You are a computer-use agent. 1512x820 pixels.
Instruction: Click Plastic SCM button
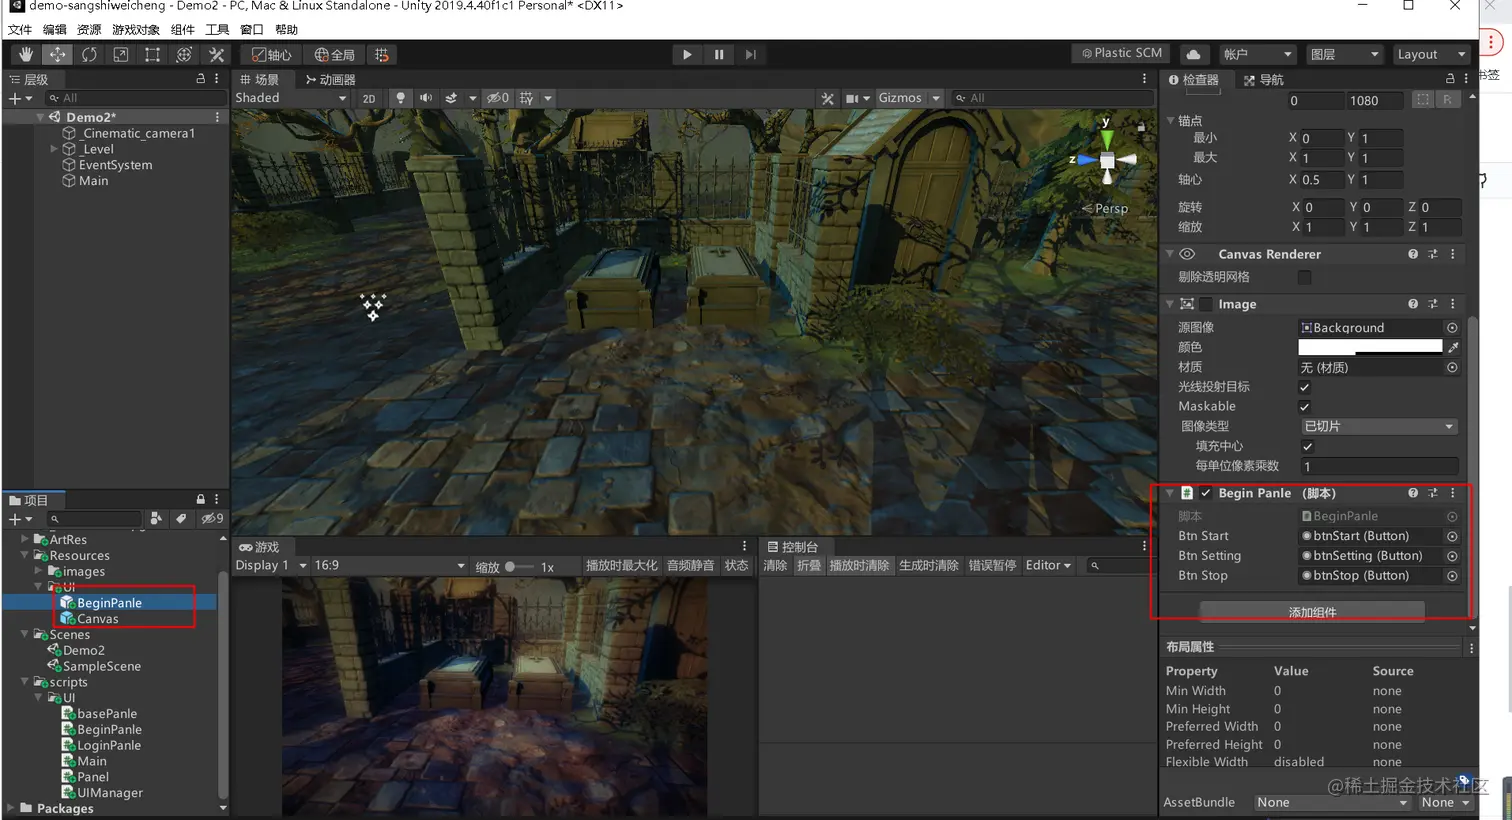point(1122,53)
